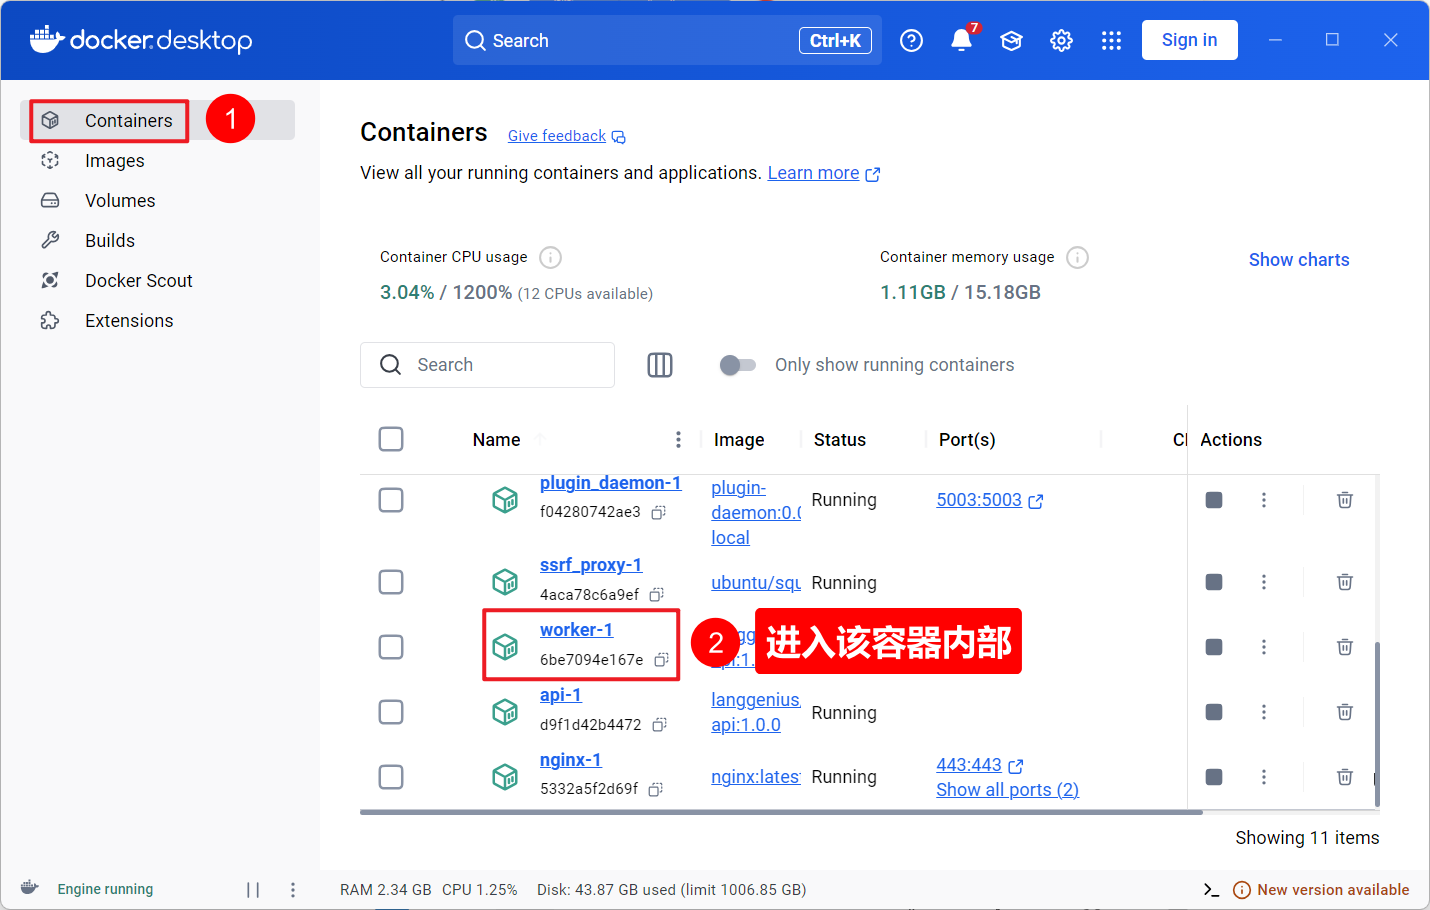Click the top Search bar with Ctrl+K
This screenshot has height=910, width=1430.
(667, 40)
